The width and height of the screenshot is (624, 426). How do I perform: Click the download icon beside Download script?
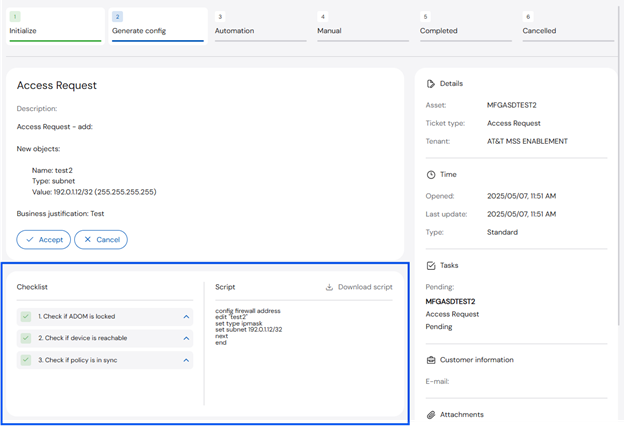pyautogui.click(x=329, y=287)
